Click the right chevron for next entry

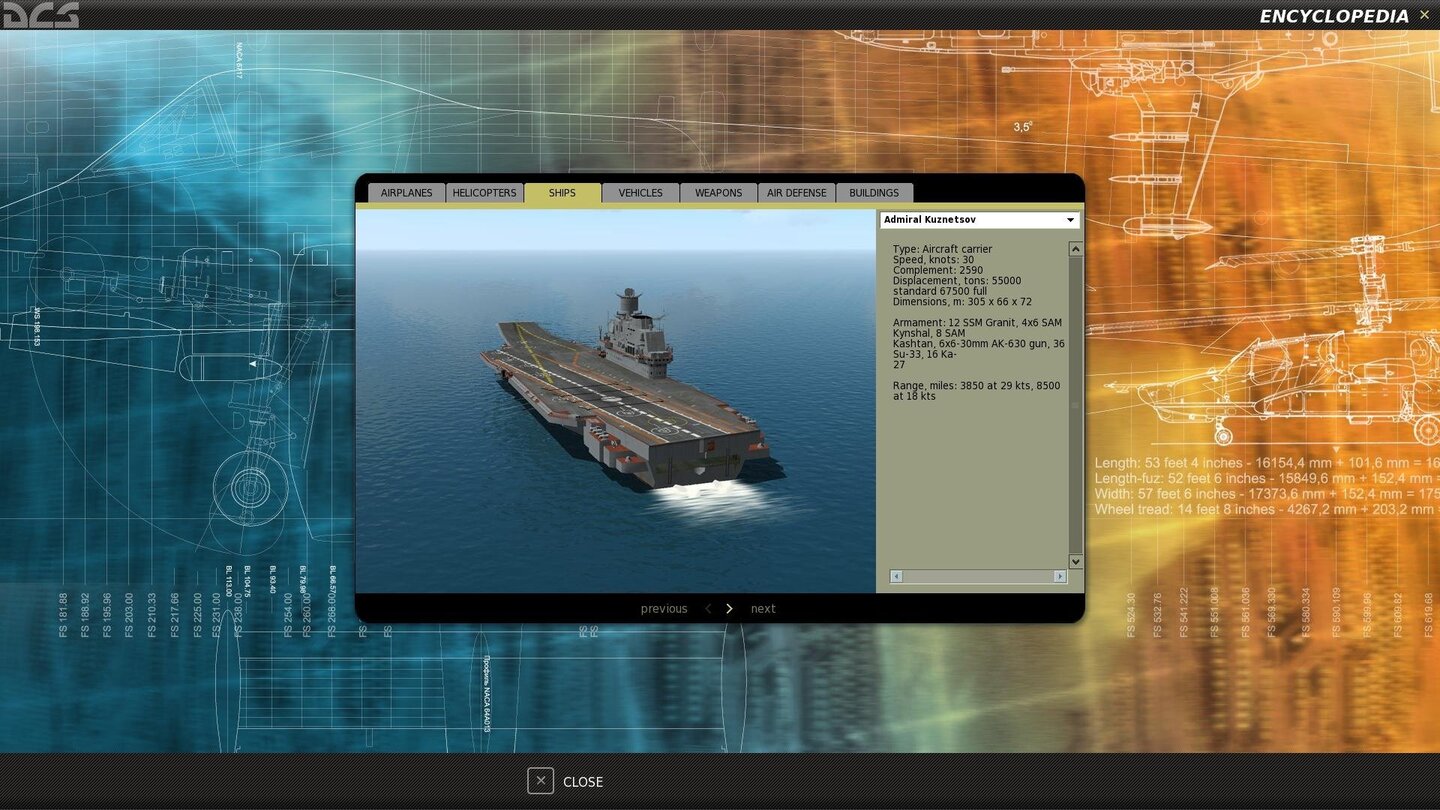(x=729, y=609)
